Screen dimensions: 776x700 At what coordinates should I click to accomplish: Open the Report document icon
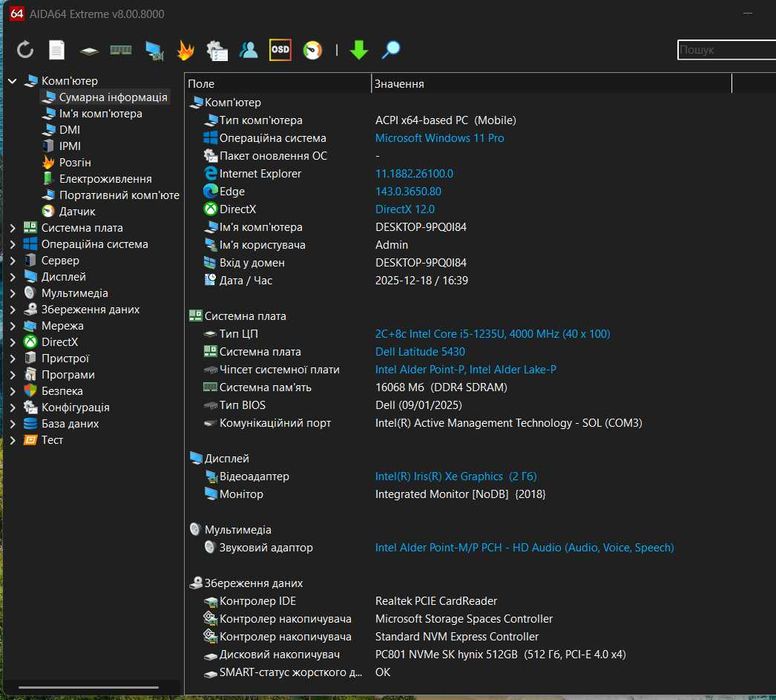(57, 49)
